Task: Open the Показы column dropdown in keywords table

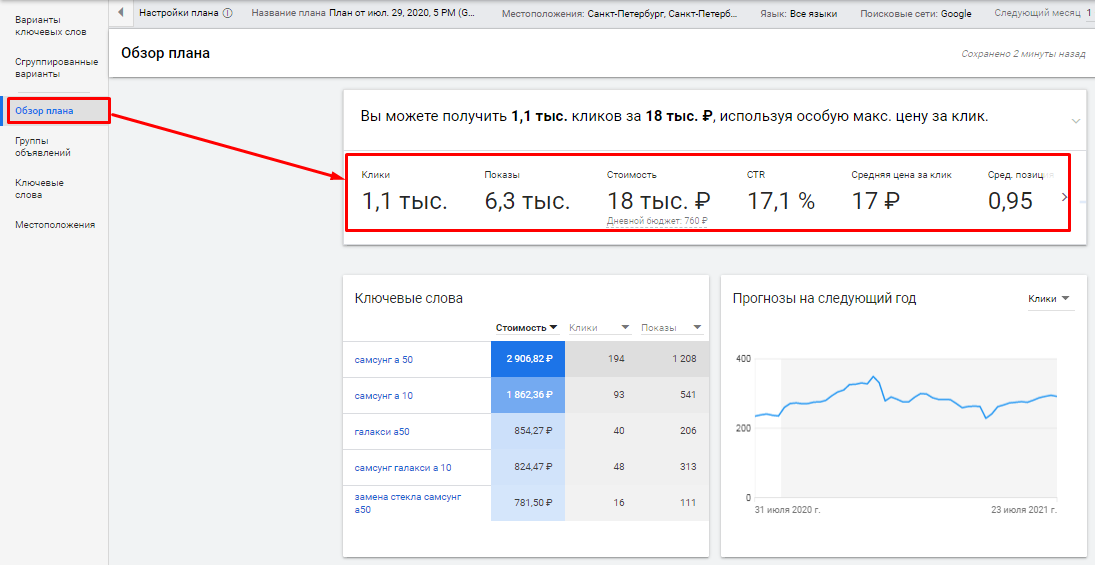Action: click(671, 328)
